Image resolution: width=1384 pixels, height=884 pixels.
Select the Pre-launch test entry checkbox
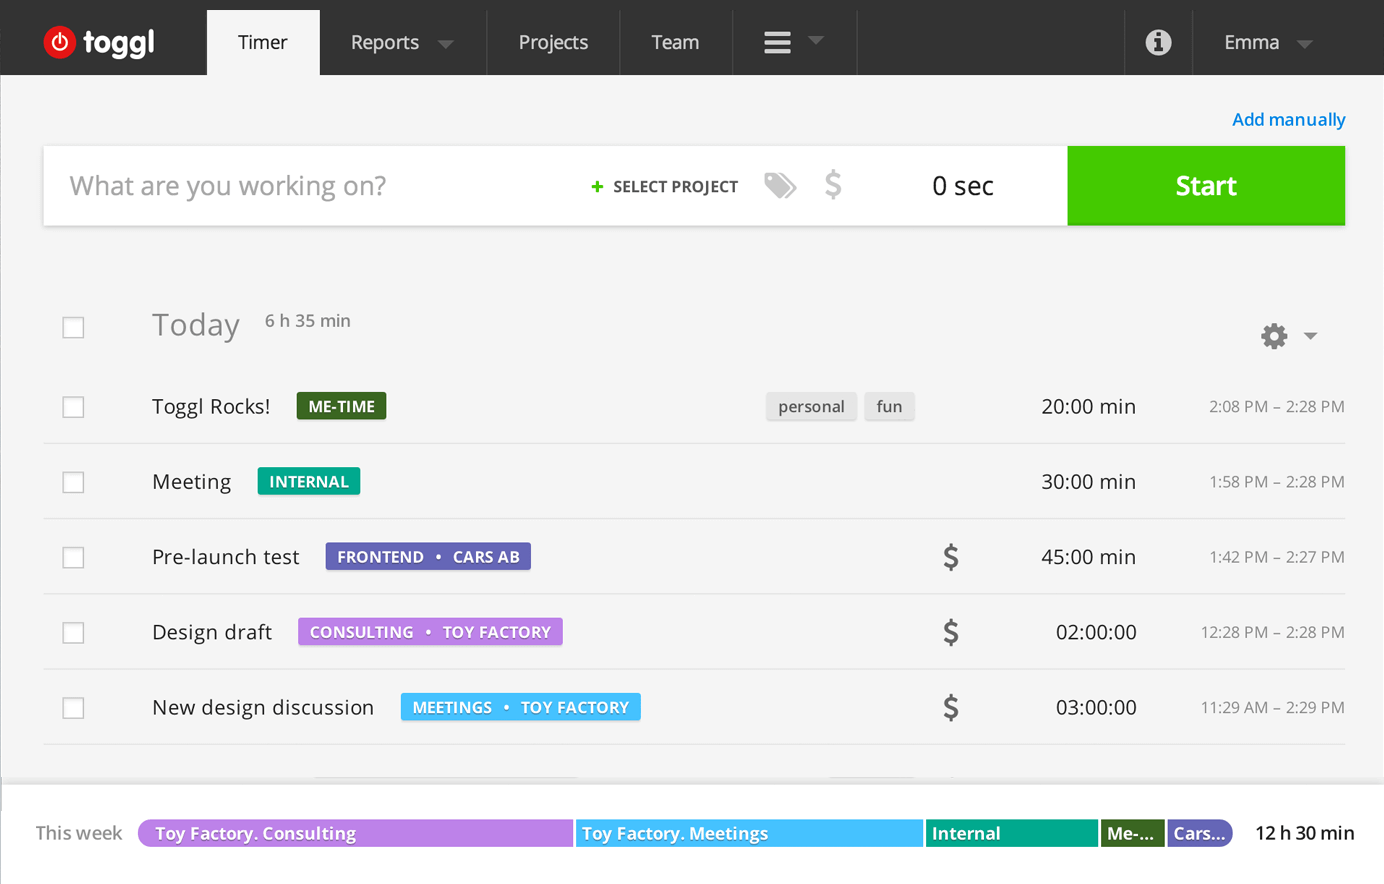pyautogui.click(x=73, y=557)
